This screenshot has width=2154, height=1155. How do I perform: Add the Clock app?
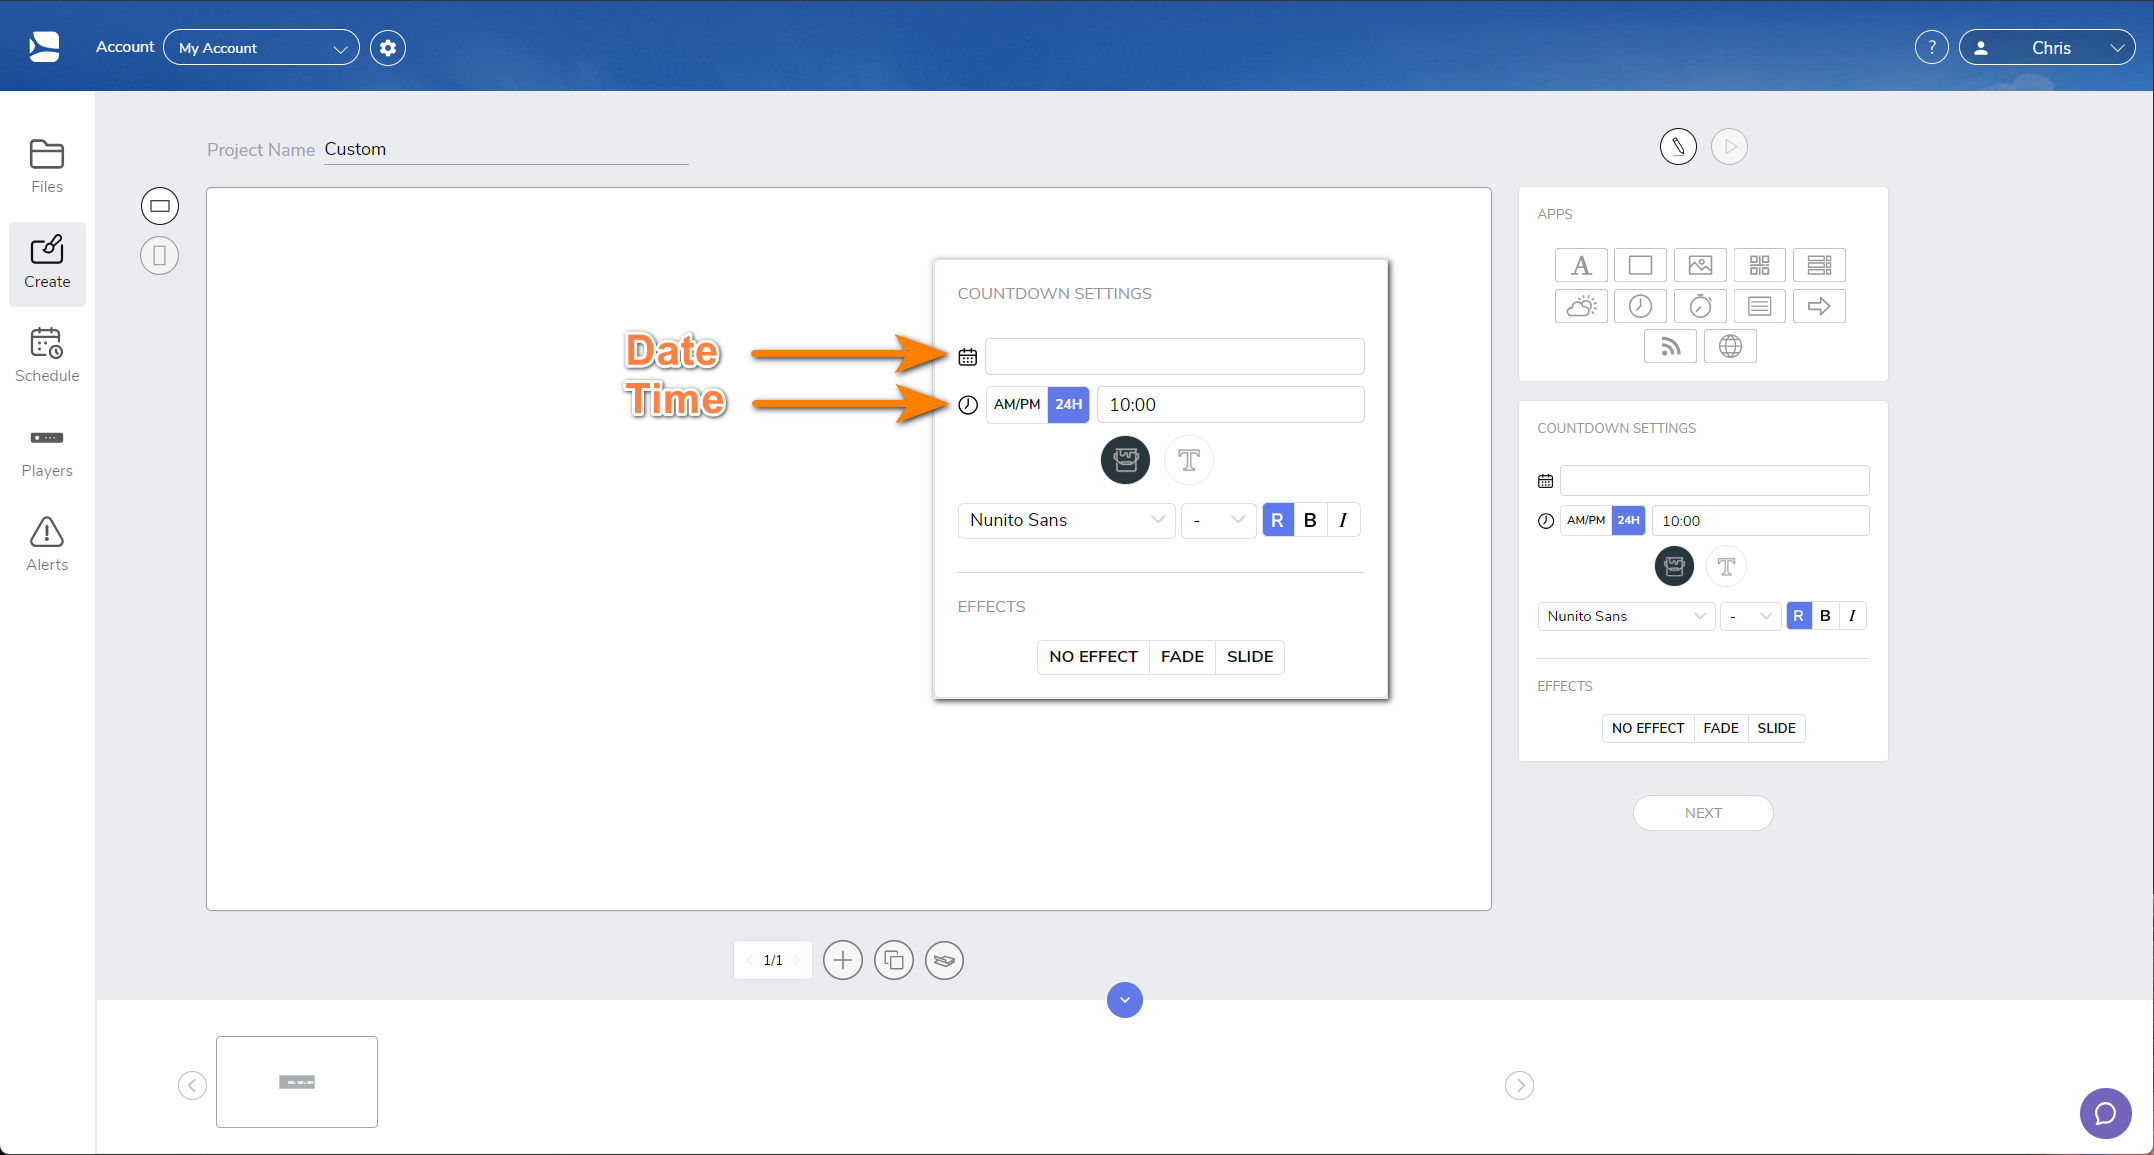tap(1641, 306)
